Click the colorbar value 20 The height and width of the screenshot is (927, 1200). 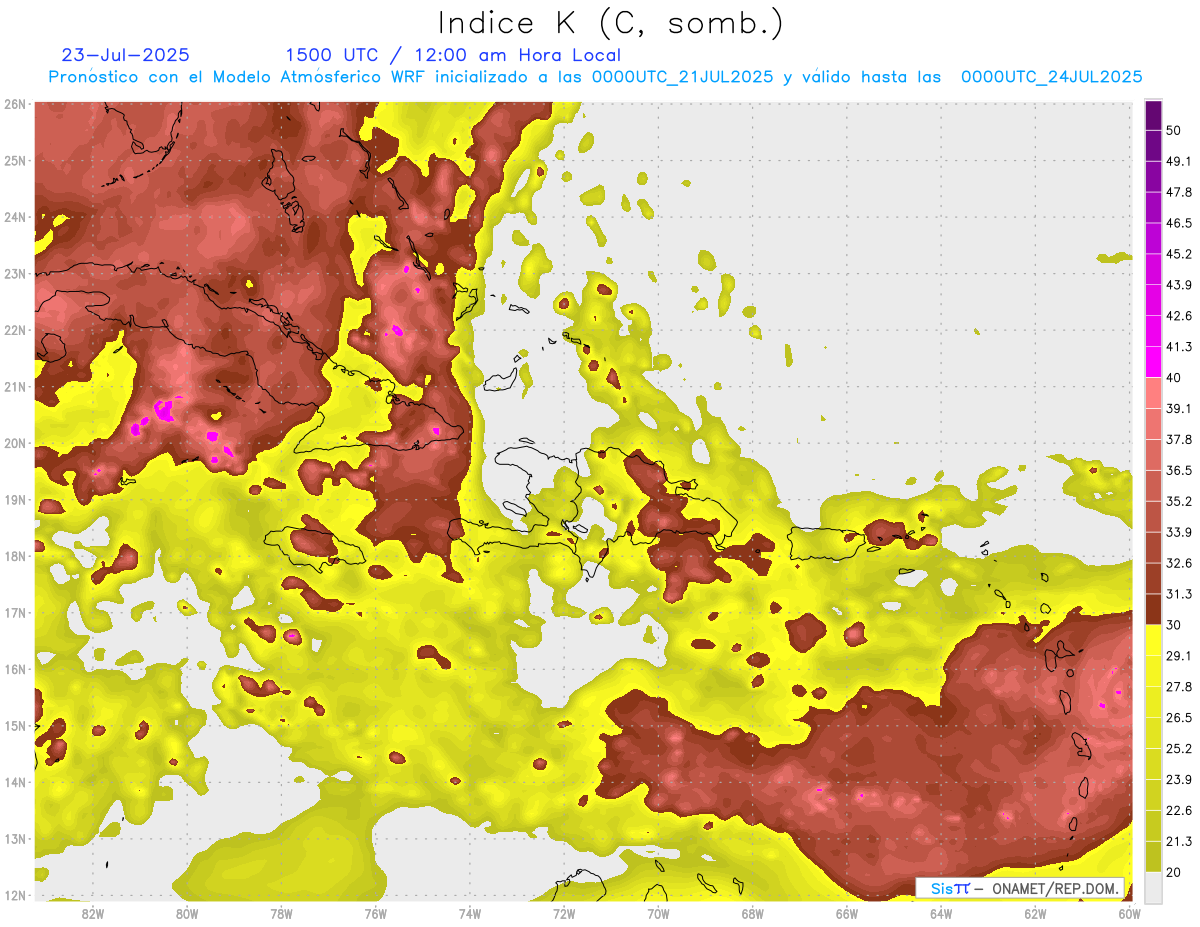click(1175, 871)
